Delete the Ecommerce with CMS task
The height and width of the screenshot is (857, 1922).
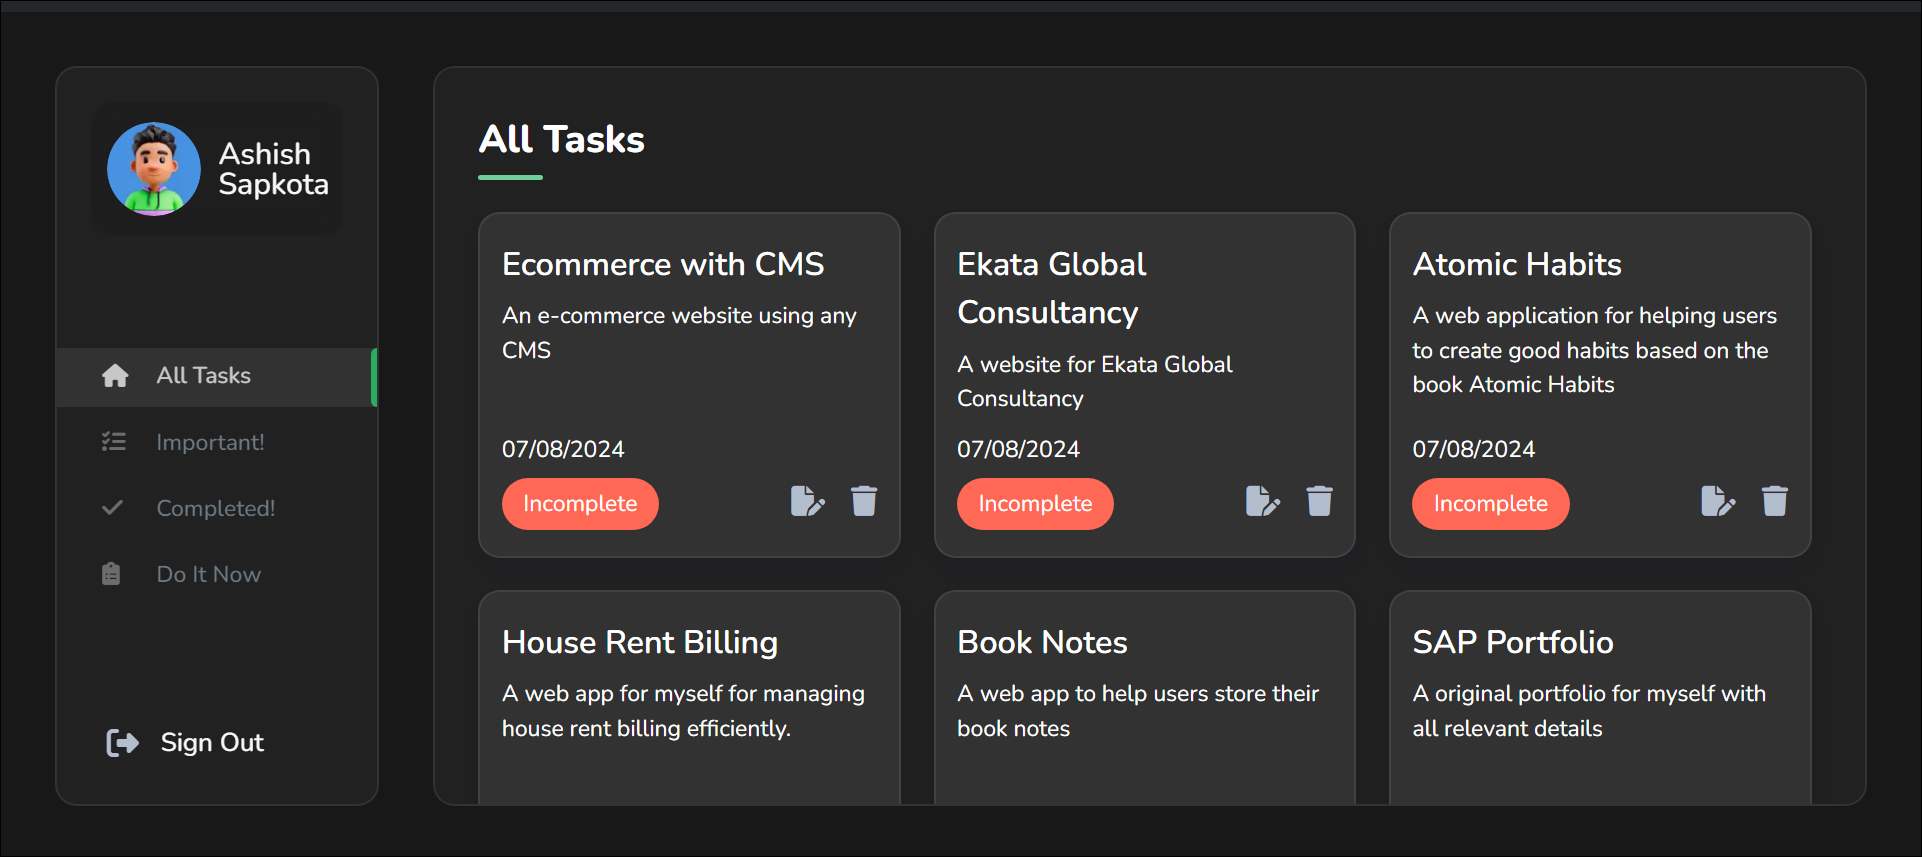coord(864,501)
